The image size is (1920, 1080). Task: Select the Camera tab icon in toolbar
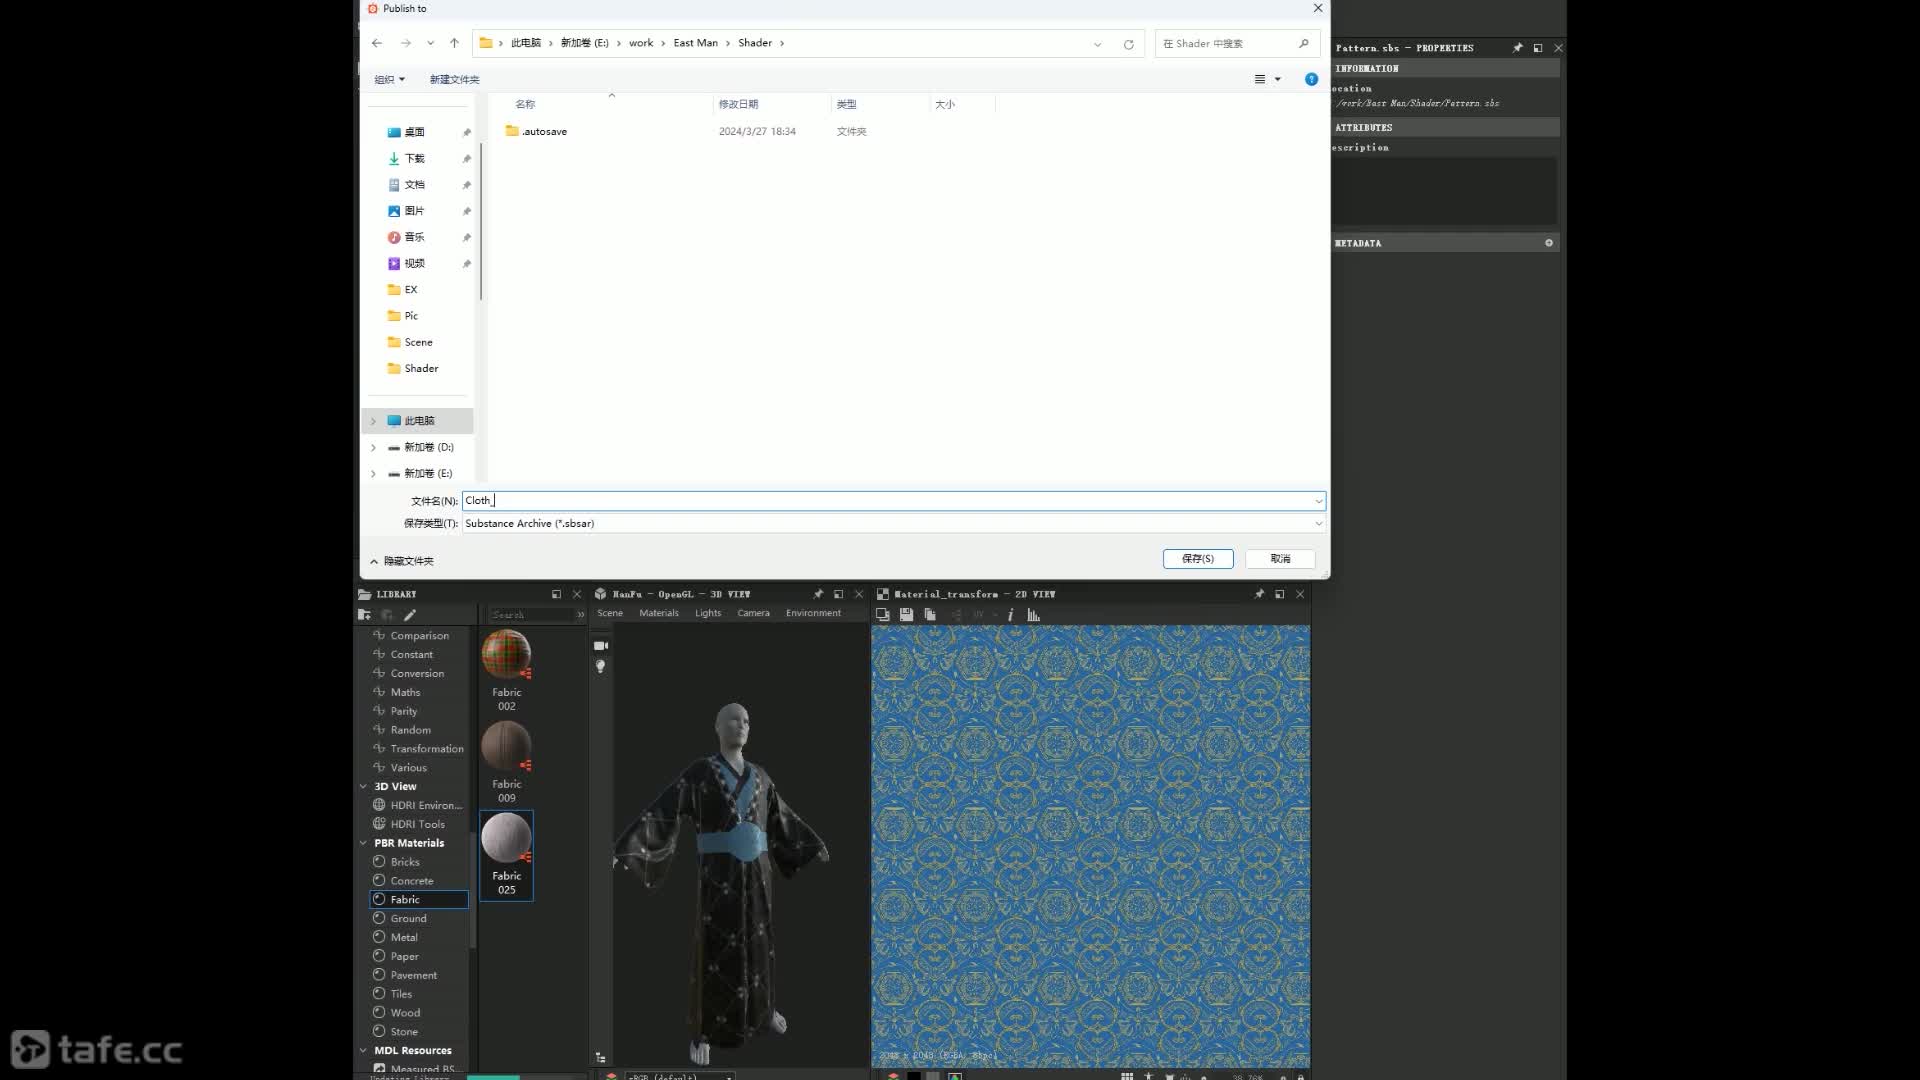(x=753, y=613)
